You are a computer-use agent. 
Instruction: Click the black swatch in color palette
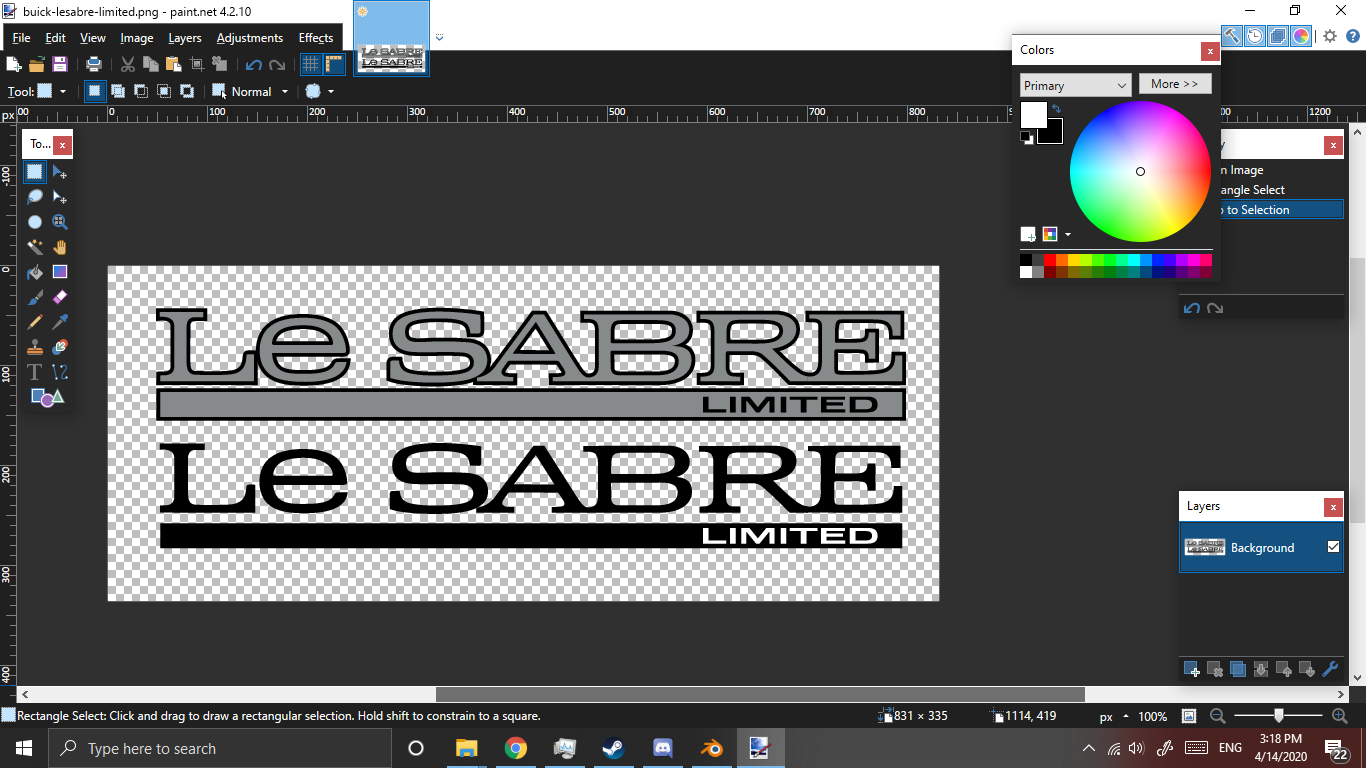tap(1026, 260)
